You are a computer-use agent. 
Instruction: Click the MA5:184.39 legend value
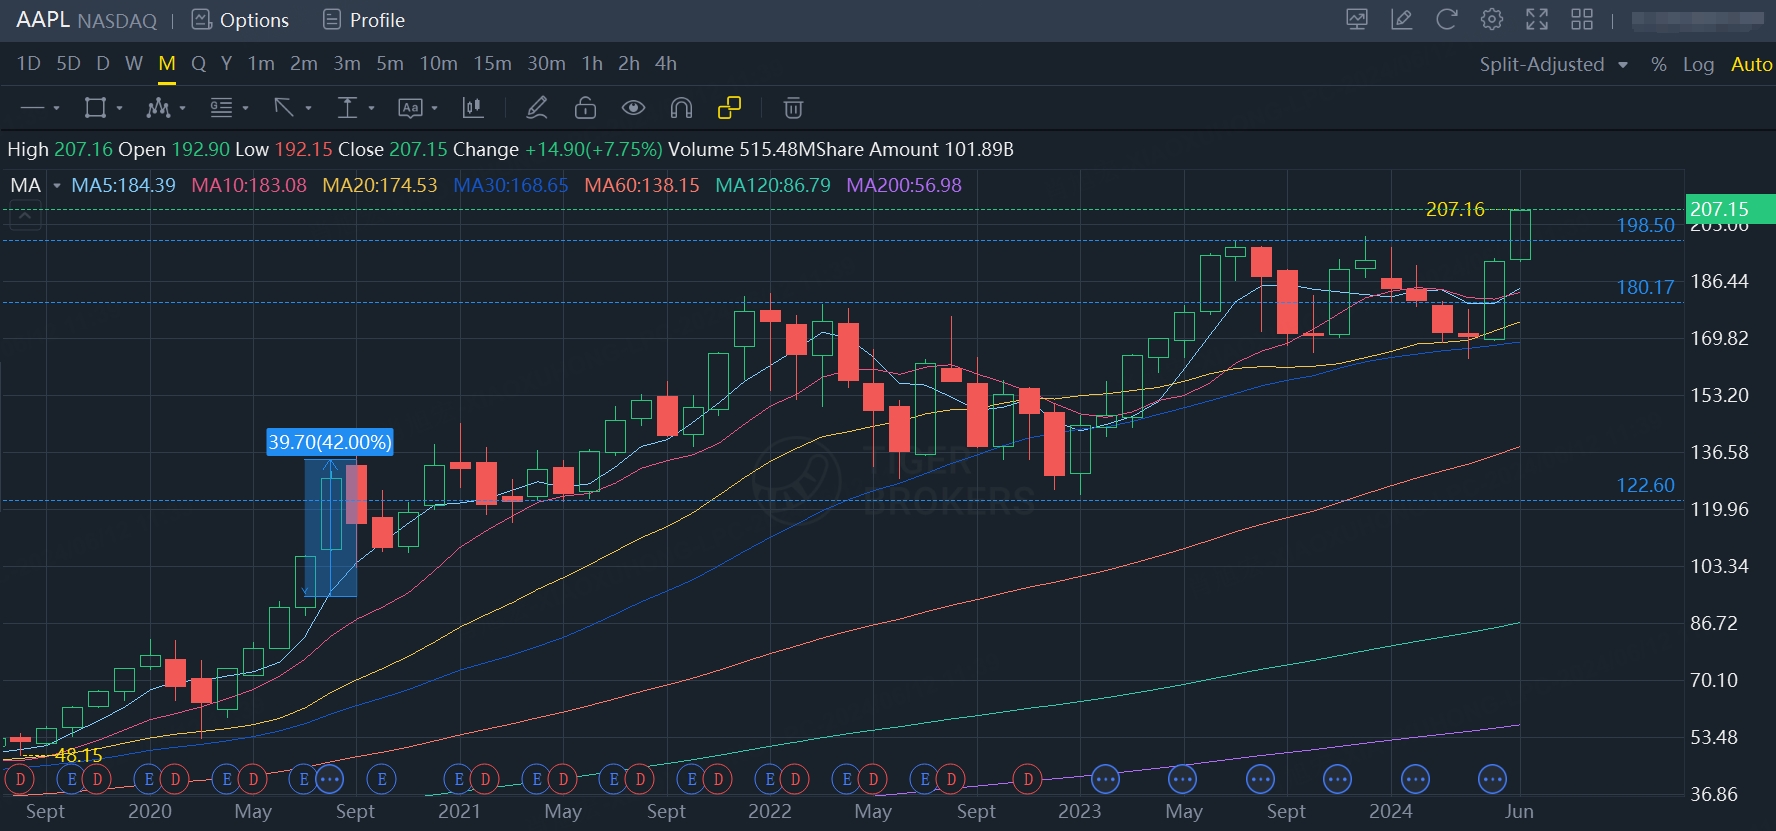coord(123,185)
